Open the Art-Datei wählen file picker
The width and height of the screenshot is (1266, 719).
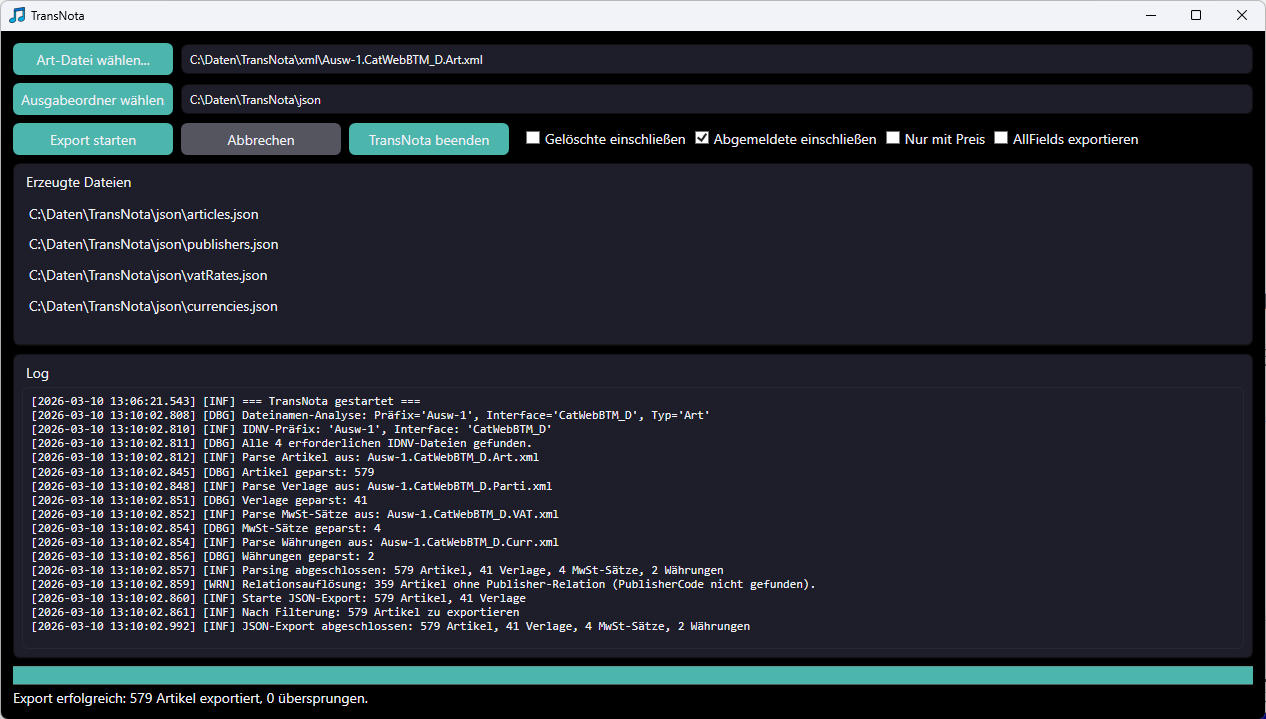point(92,59)
